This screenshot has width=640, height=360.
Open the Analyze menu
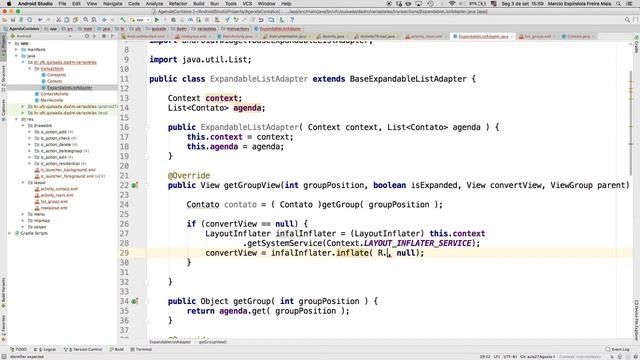tap(154, 4)
